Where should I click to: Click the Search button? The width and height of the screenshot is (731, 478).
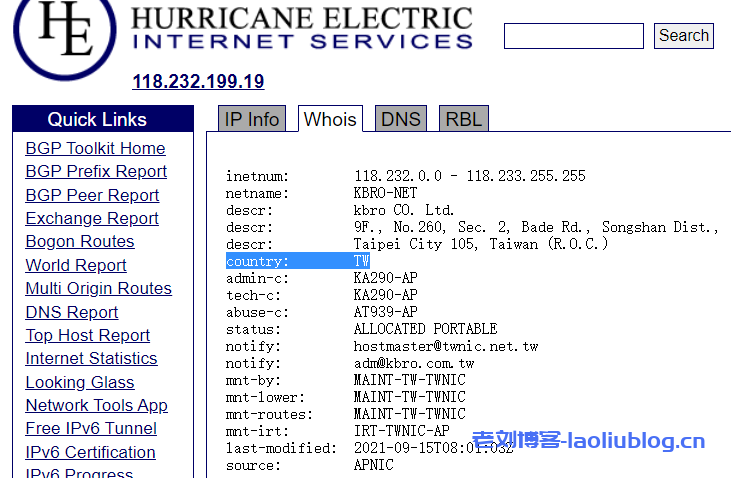click(x=683, y=36)
